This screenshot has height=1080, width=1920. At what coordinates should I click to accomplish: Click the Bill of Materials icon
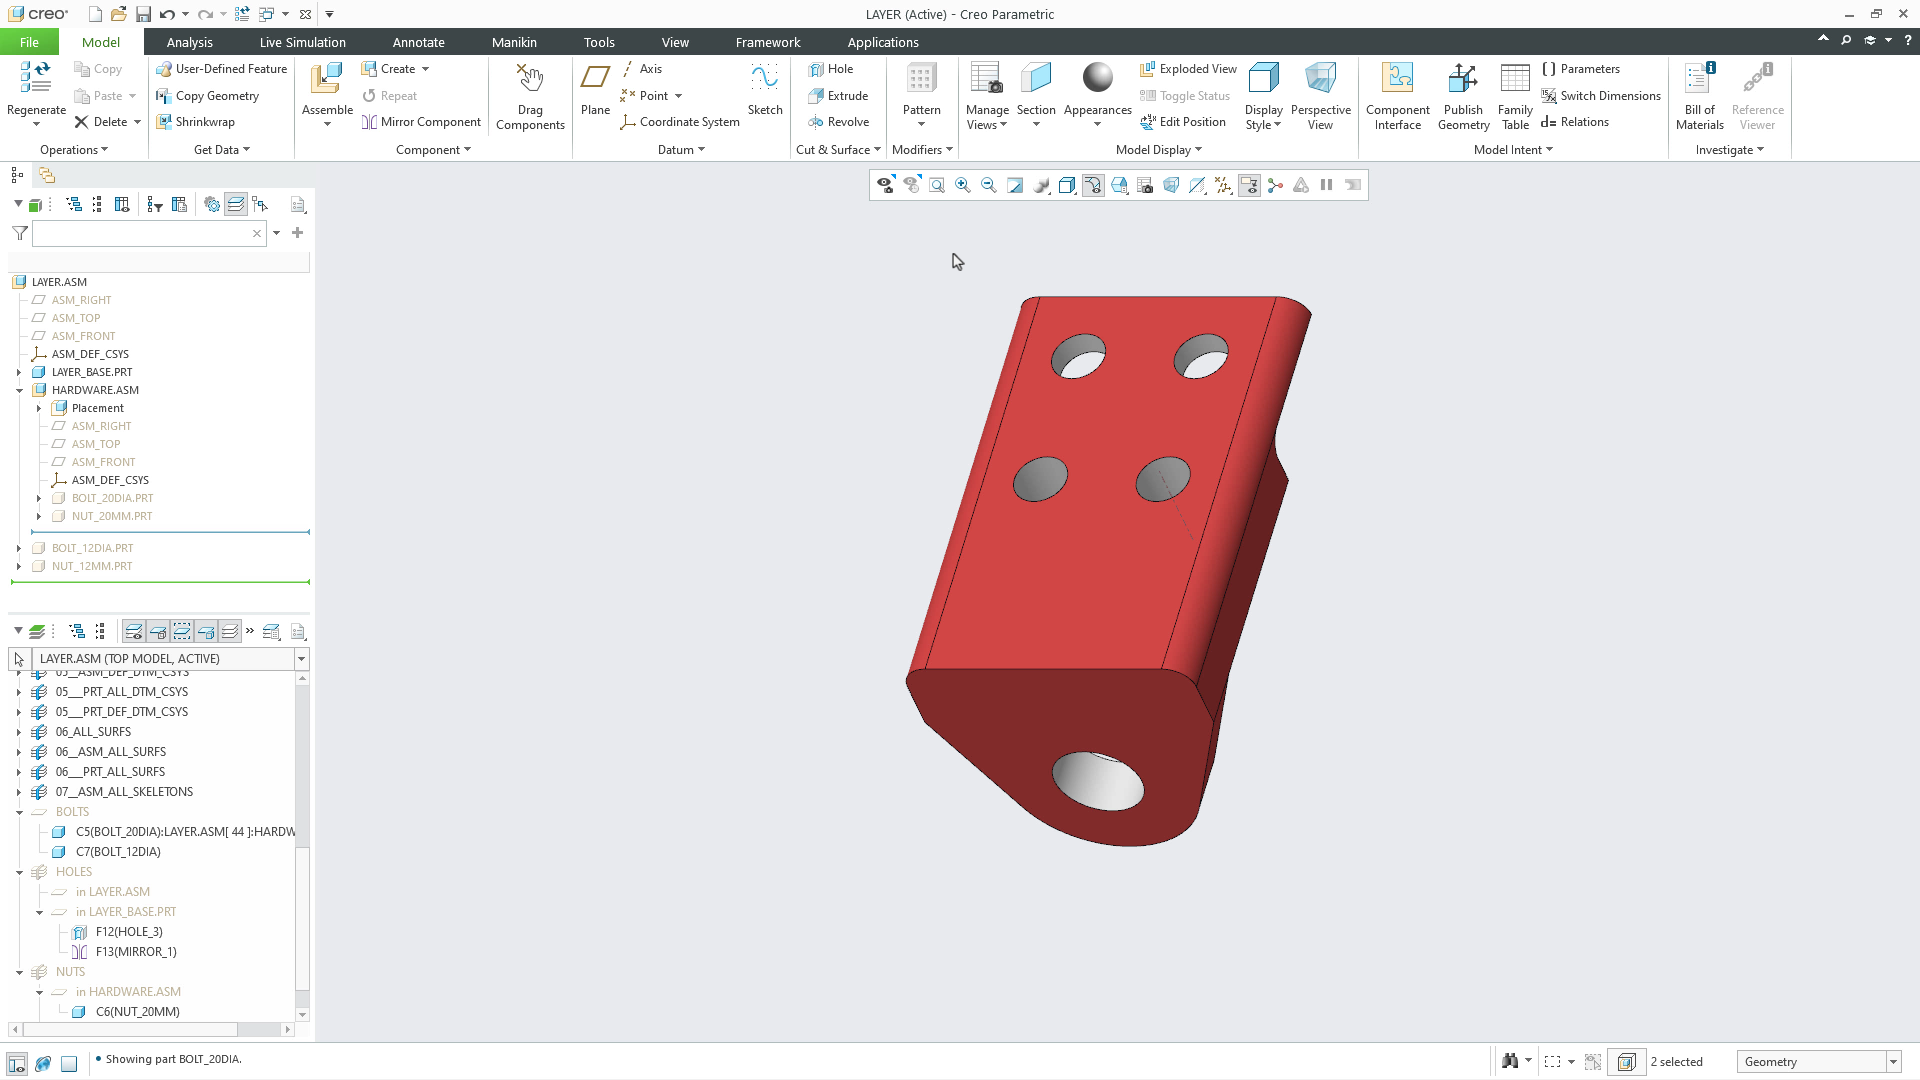coord(1700,96)
